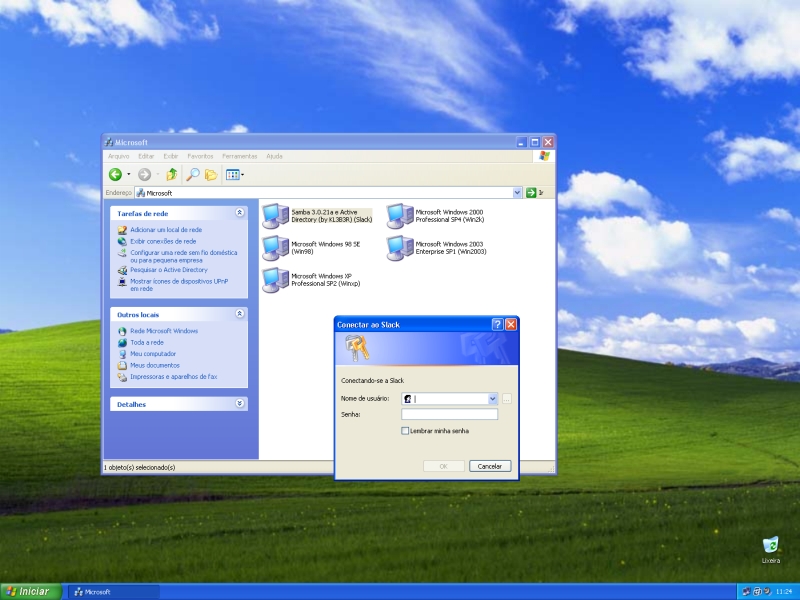Open Rede Microsoft Windows link
800x600 pixels.
point(164,331)
